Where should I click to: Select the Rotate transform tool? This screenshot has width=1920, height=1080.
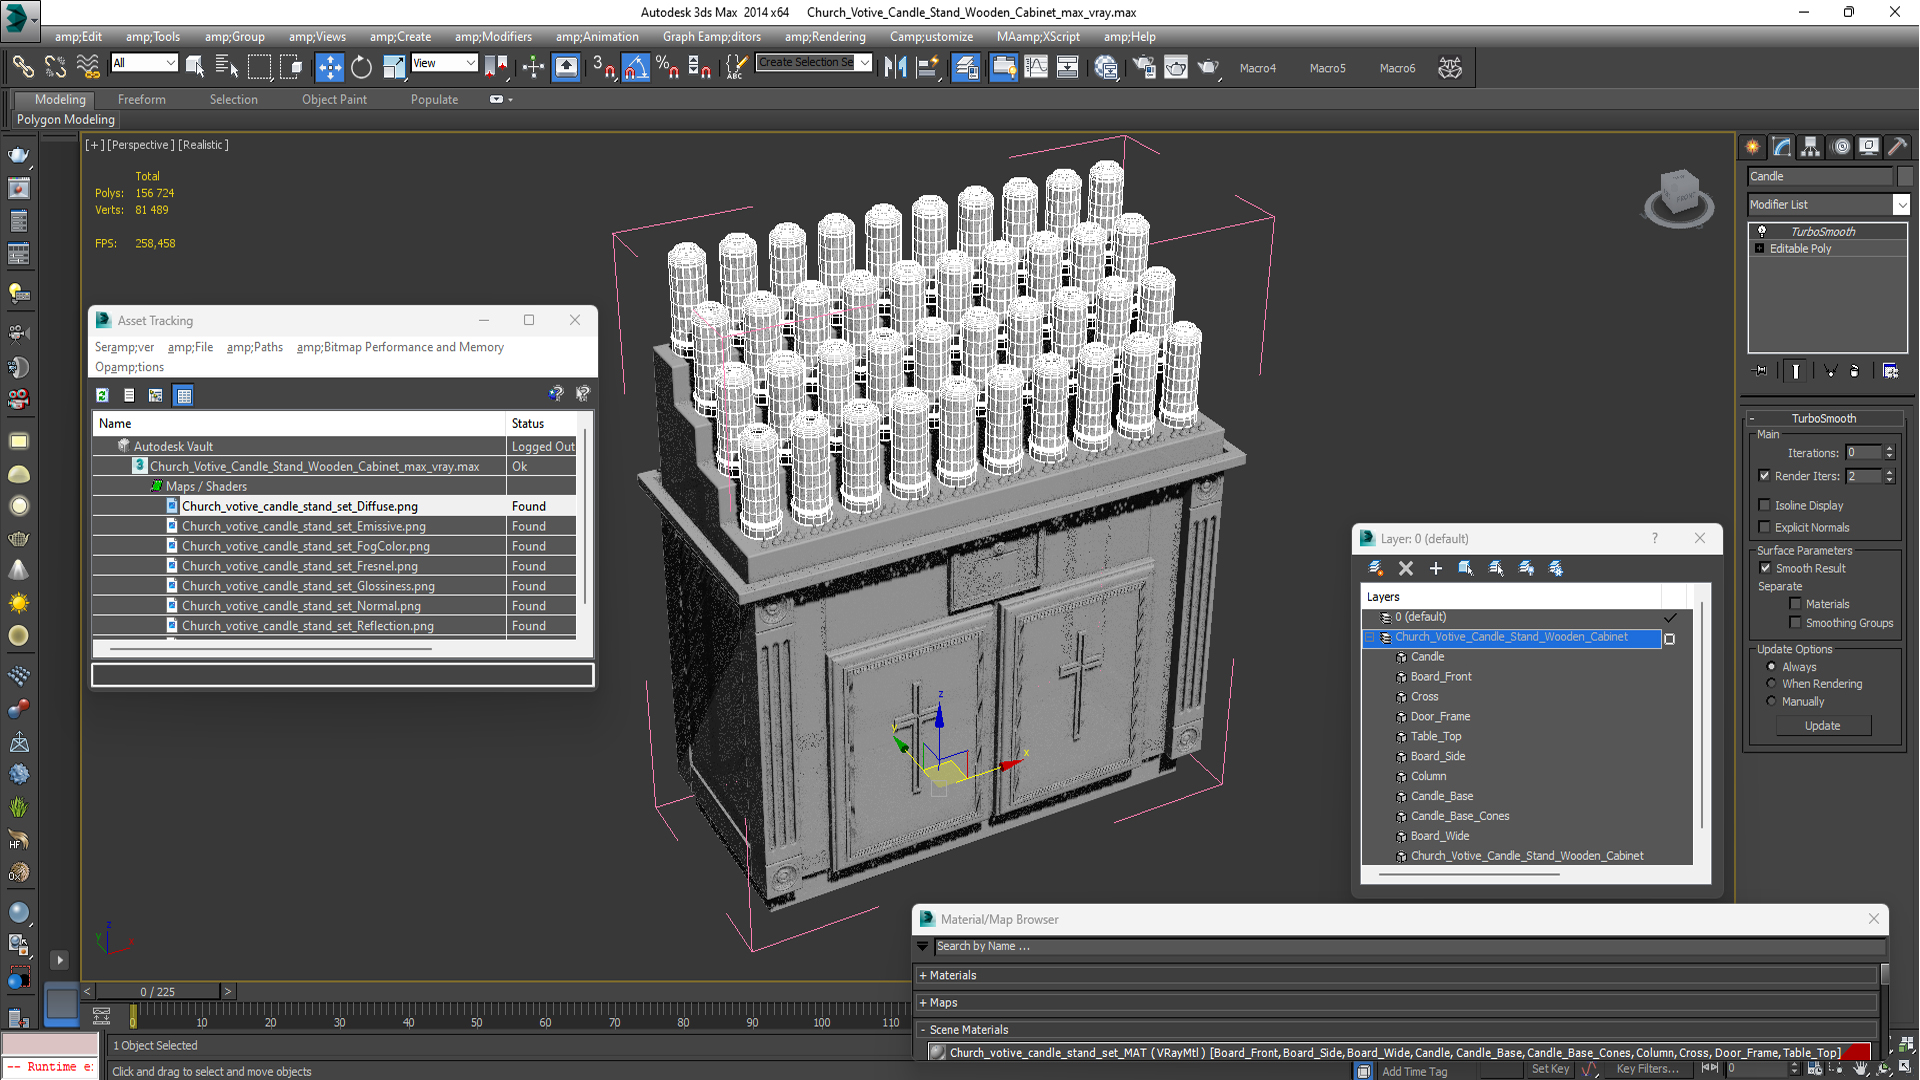point(361,67)
